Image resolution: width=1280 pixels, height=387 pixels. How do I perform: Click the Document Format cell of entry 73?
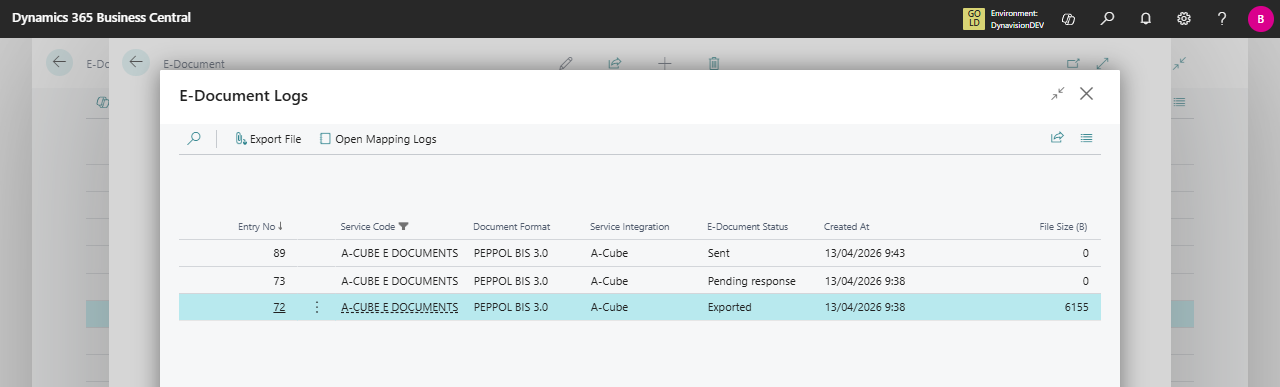pyautogui.click(x=510, y=280)
